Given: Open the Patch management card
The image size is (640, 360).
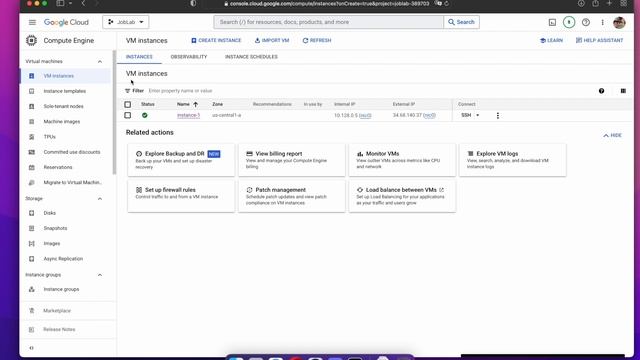Looking at the screenshot, I should [x=291, y=196].
